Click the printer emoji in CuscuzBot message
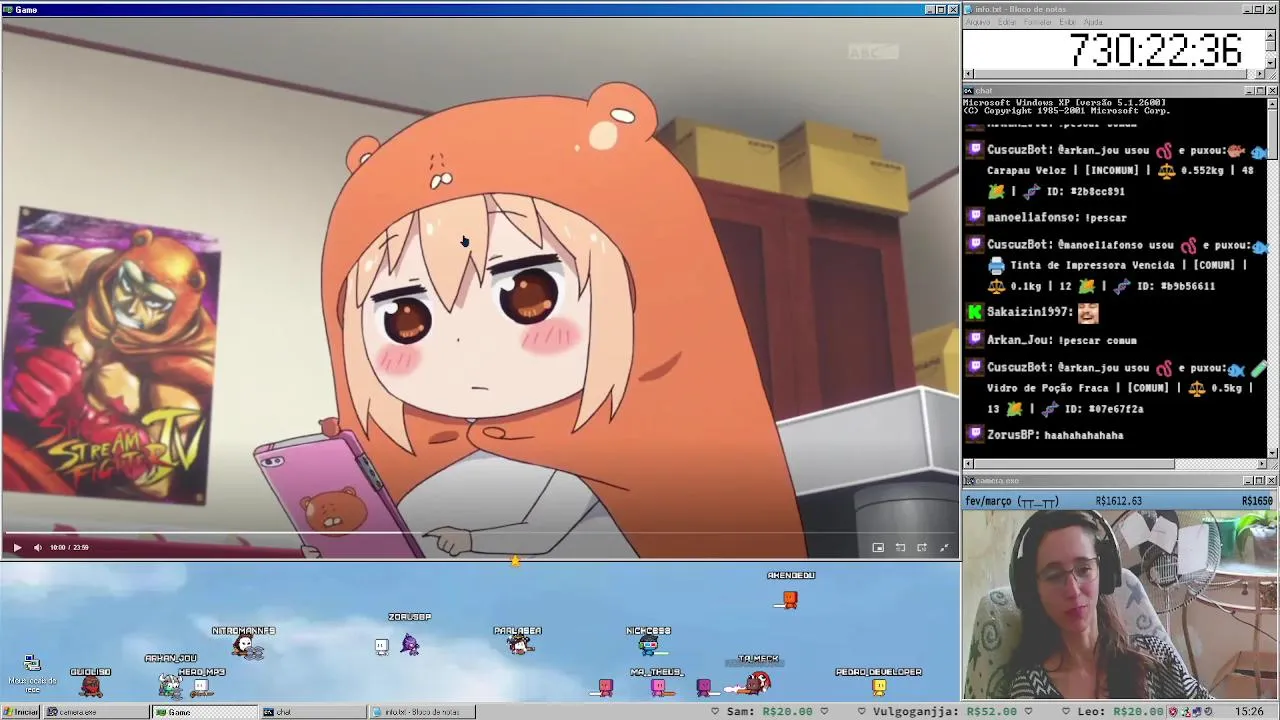 [x=996, y=265]
